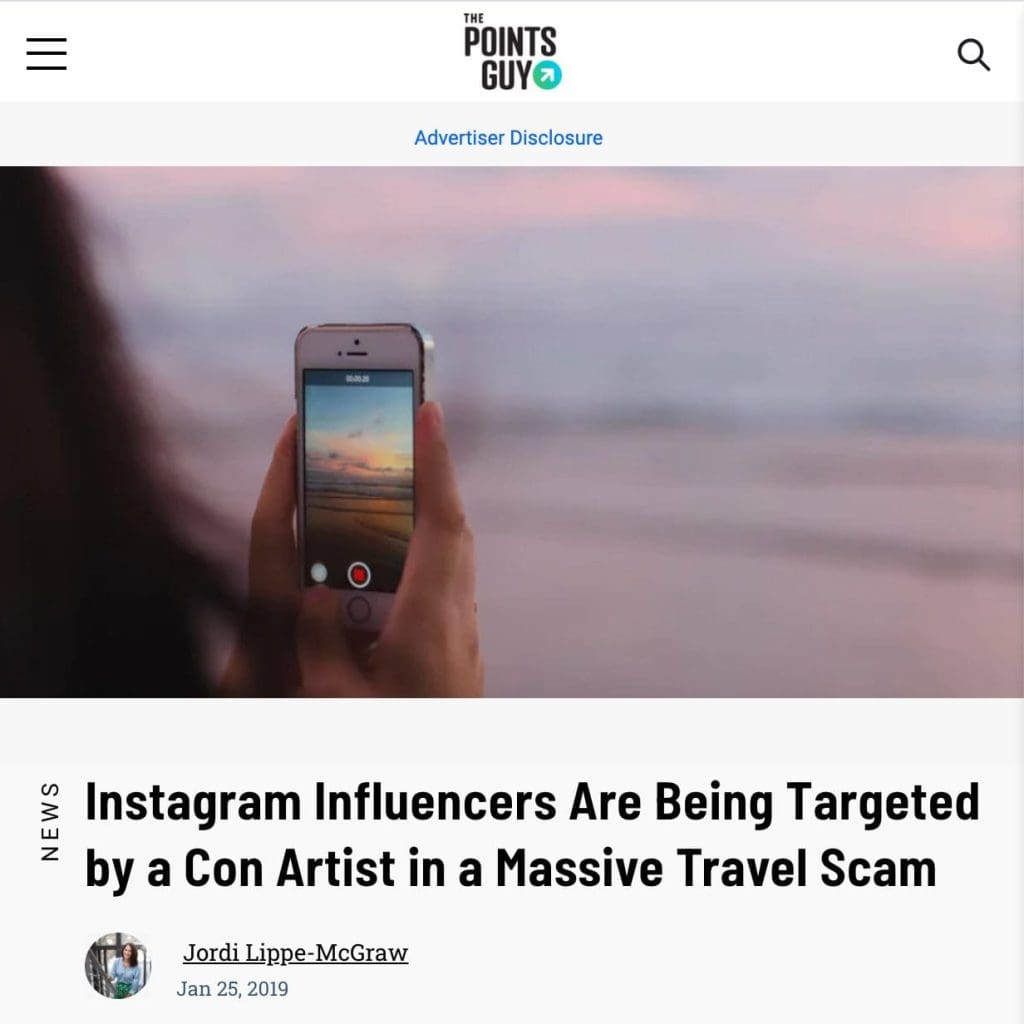1024x1024 pixels.
Task: Tap red record button on photographed phone
Action: click(359, 575)
